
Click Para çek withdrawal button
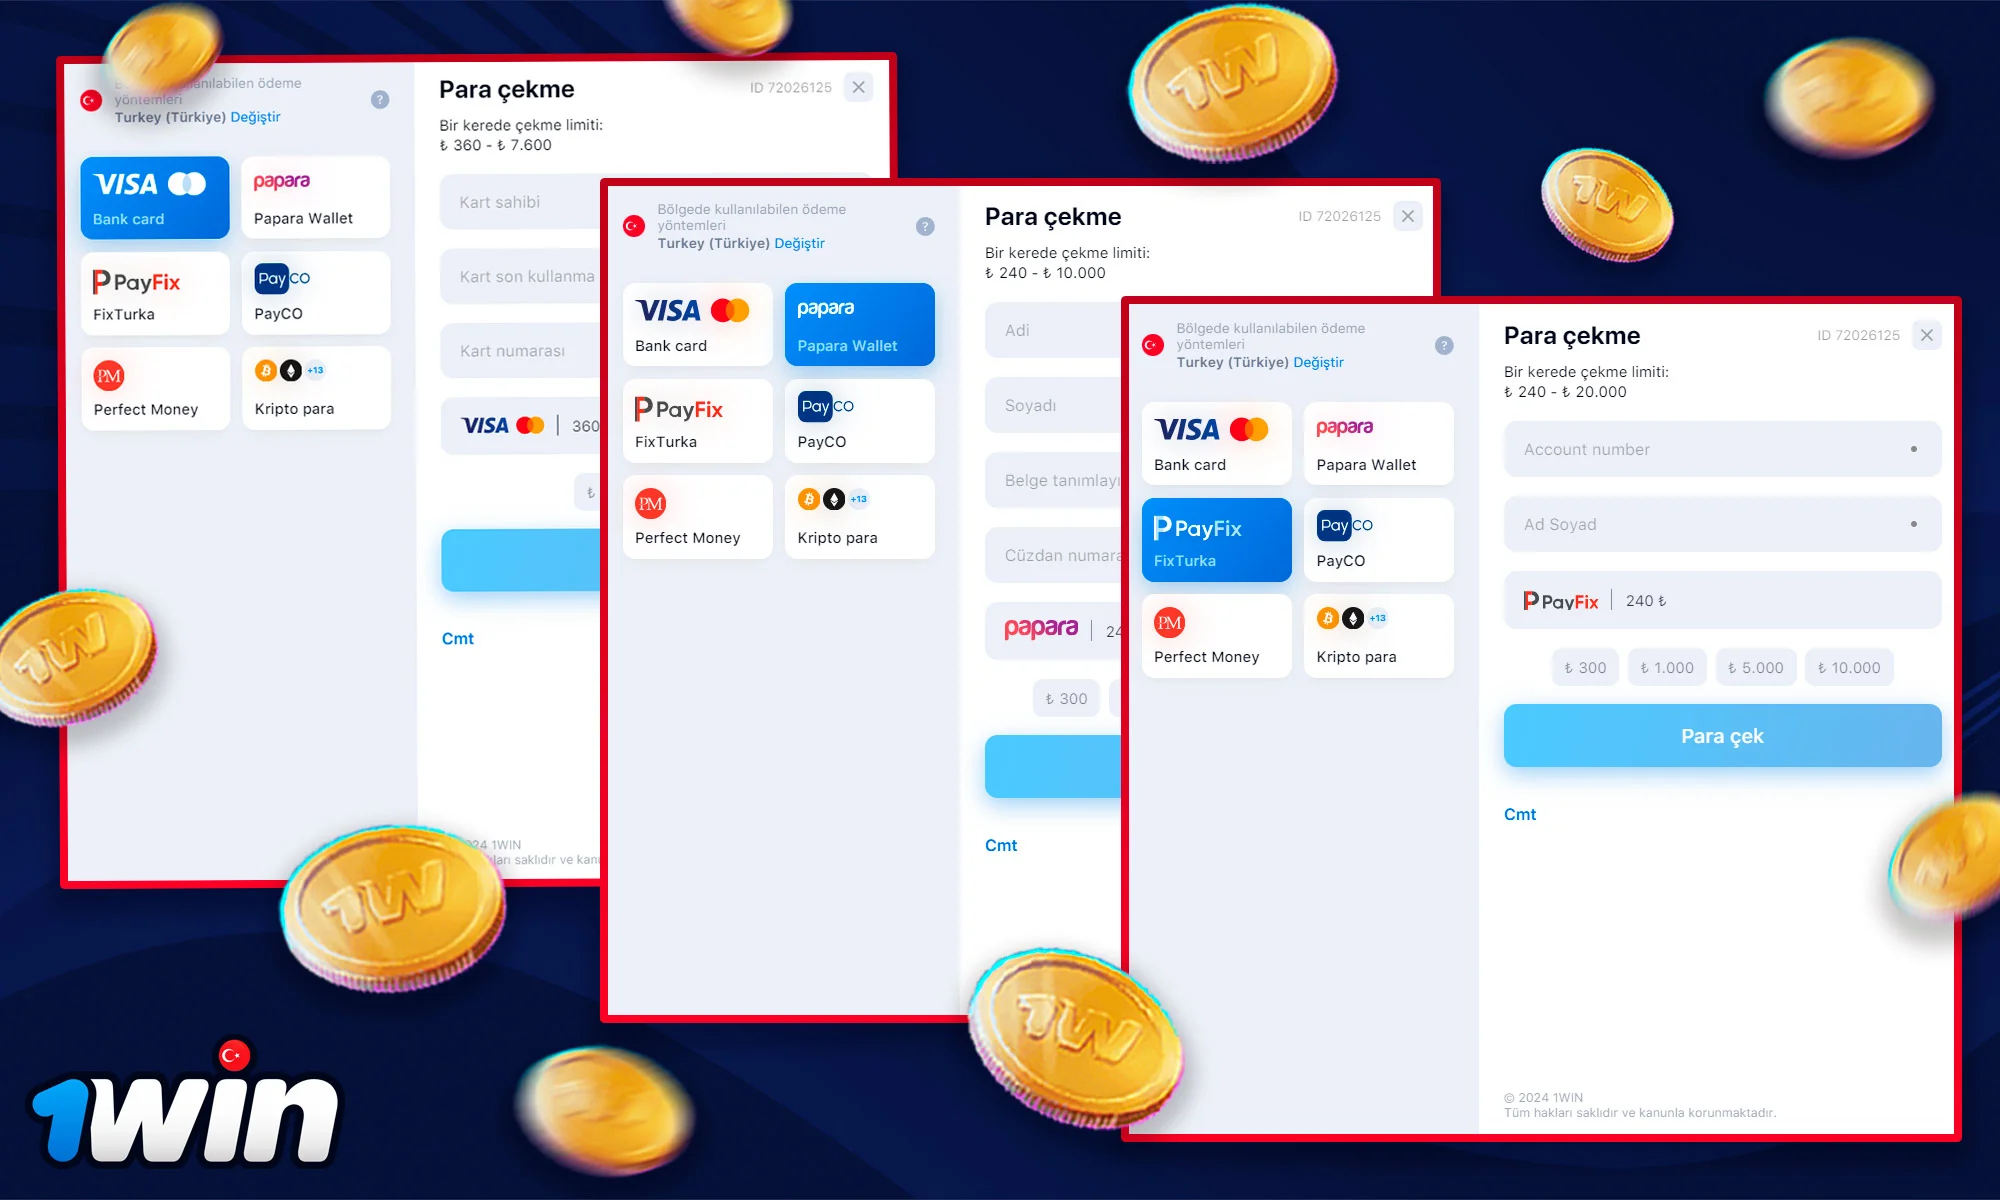[x=1720, y=737]
